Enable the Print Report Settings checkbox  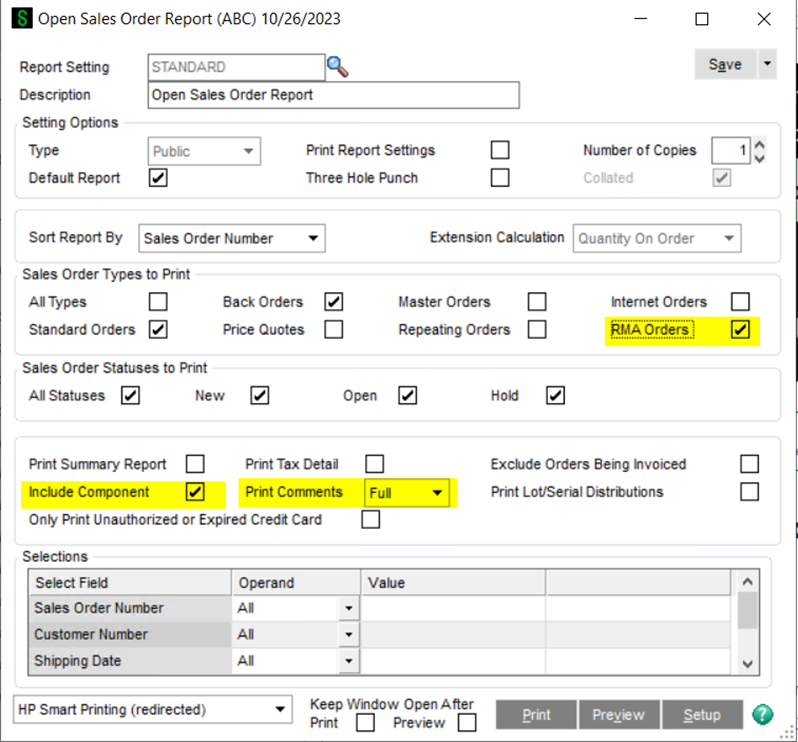click(500, 150)
